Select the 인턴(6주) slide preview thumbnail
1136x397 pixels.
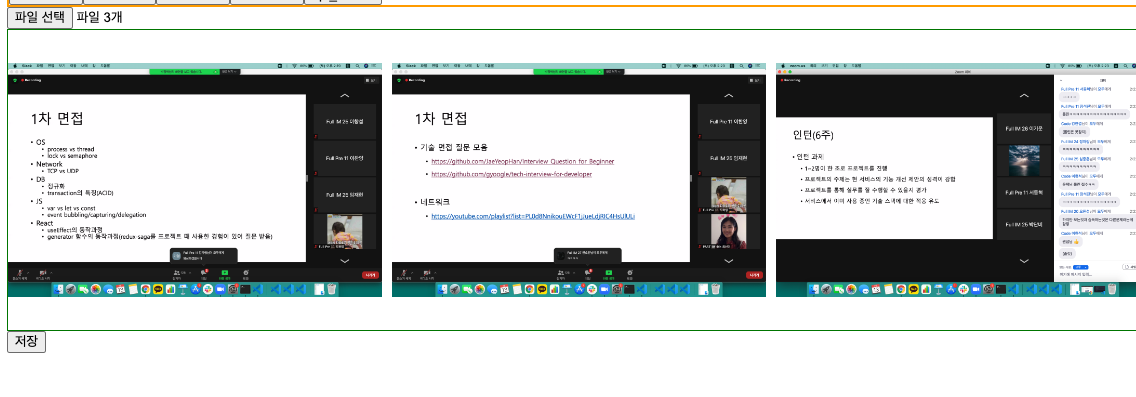coord(956,180)
